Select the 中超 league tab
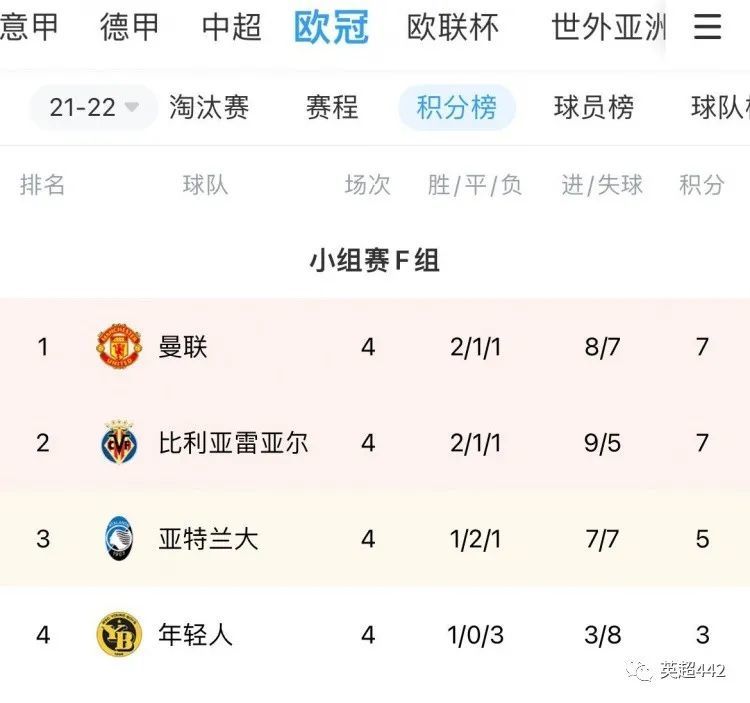Viewport: 750px width, 703px height. [232, 27]
